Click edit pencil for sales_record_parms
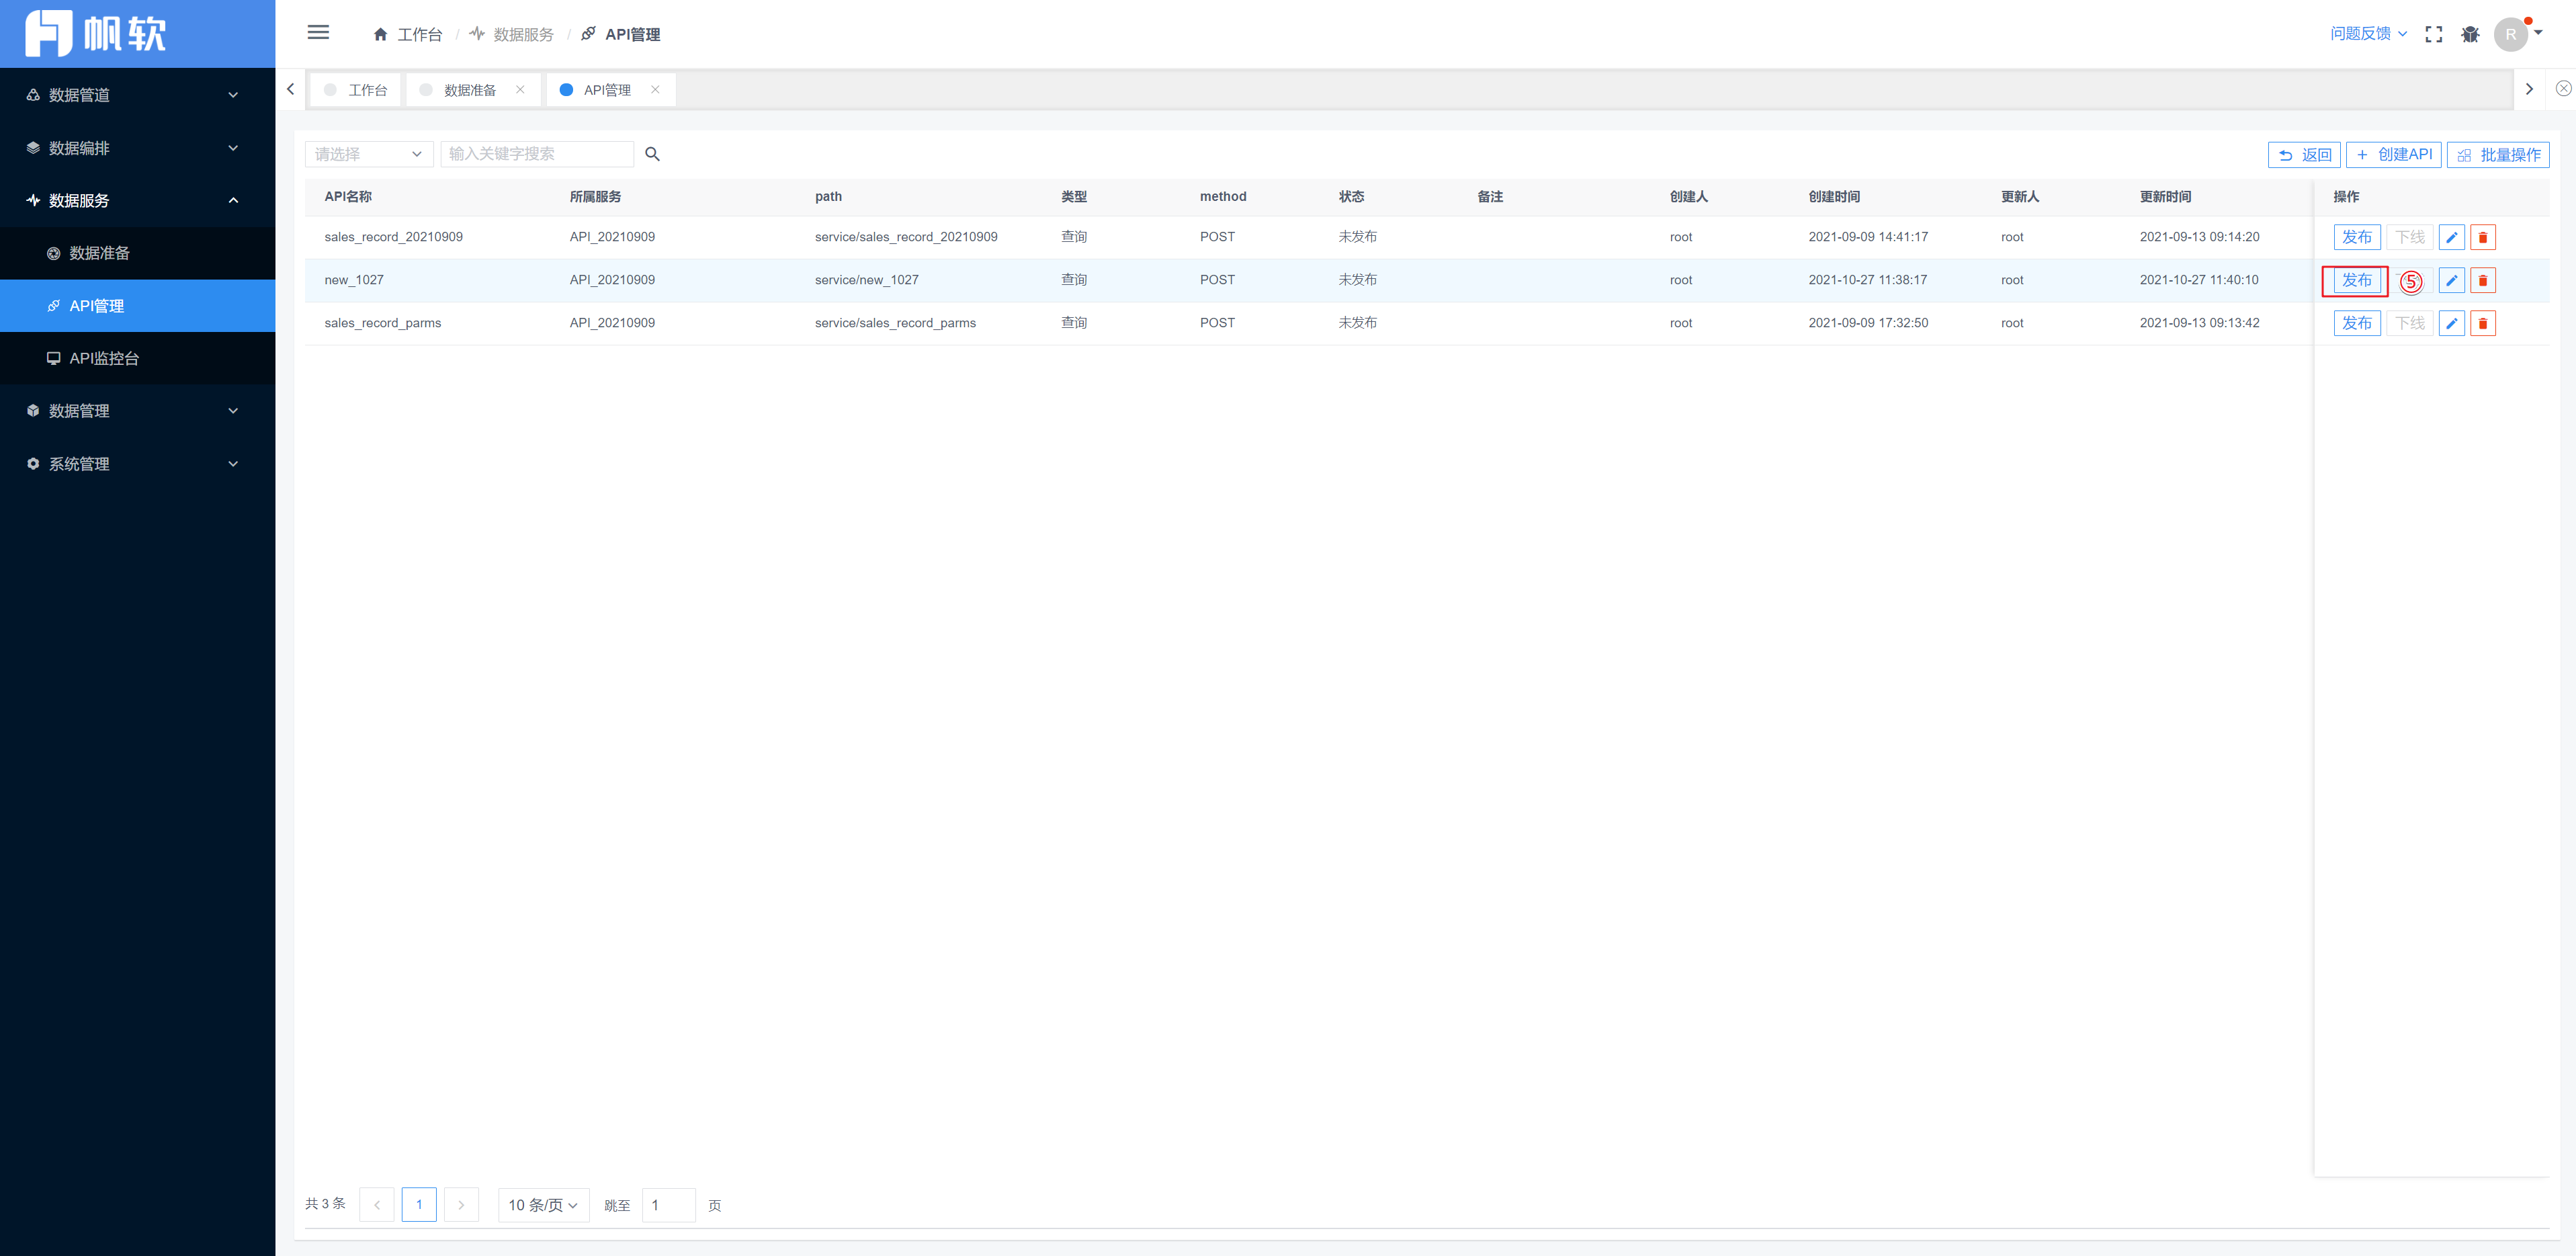Viewport: 2576px width, 1256px height. [2451, 324]
